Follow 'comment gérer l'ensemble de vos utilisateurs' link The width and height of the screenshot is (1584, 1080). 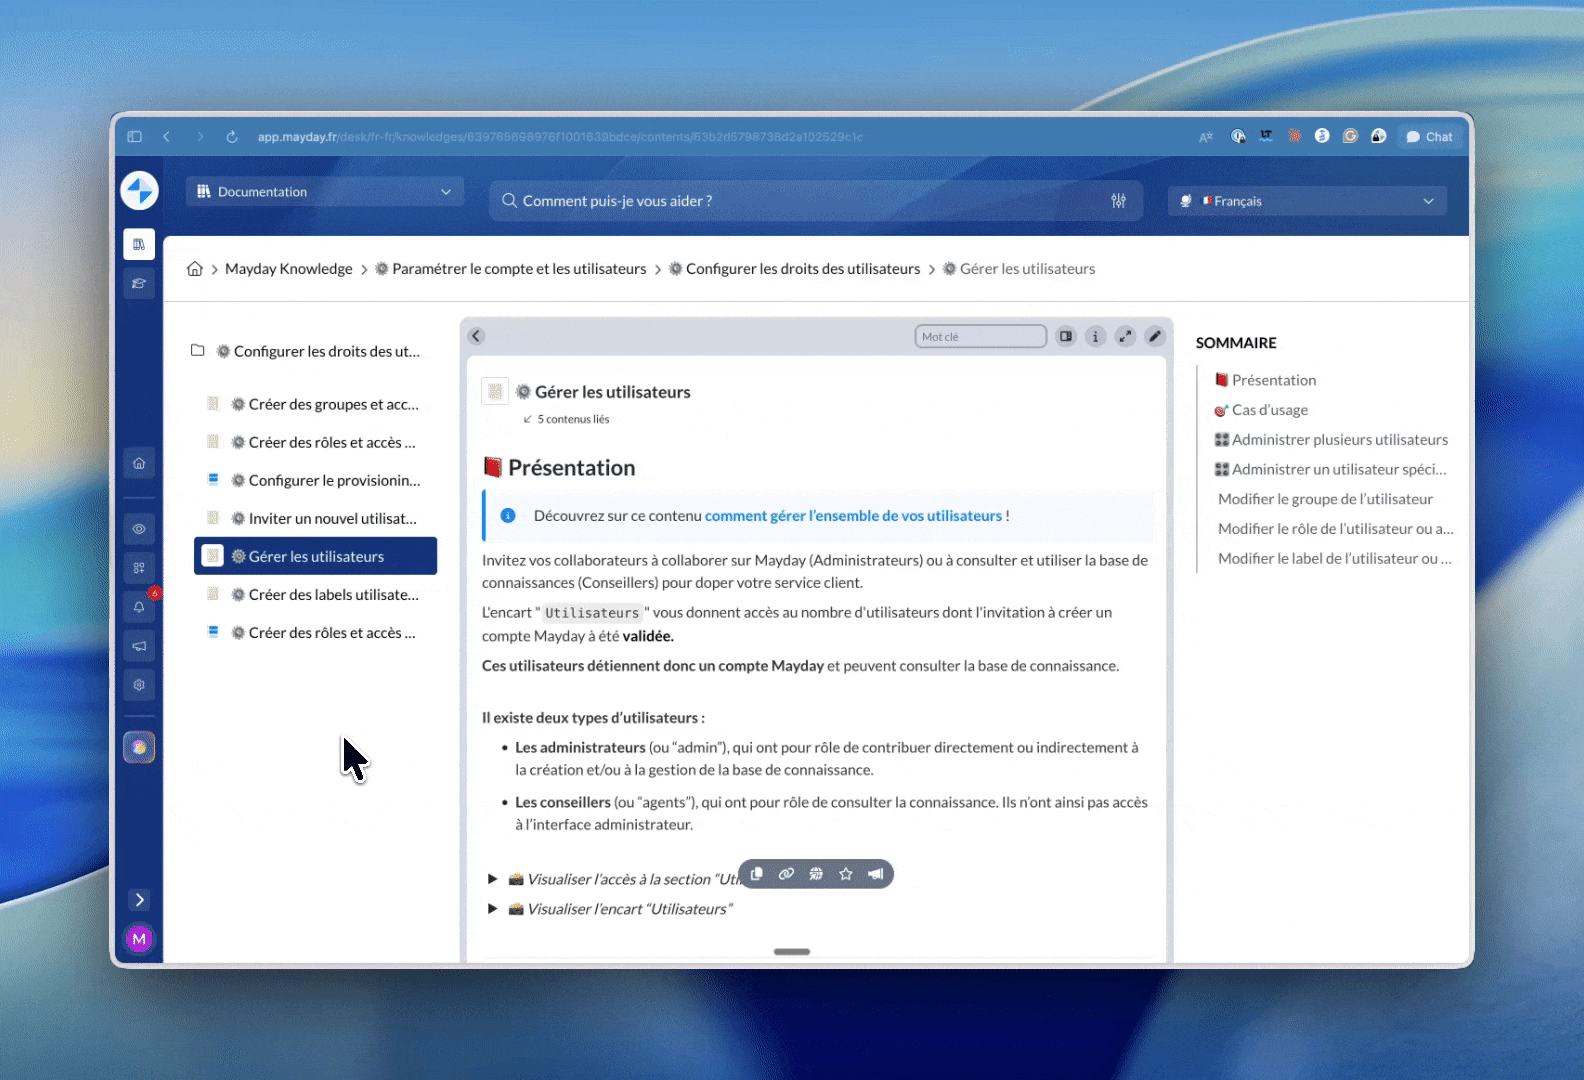(x=853, y=516)
